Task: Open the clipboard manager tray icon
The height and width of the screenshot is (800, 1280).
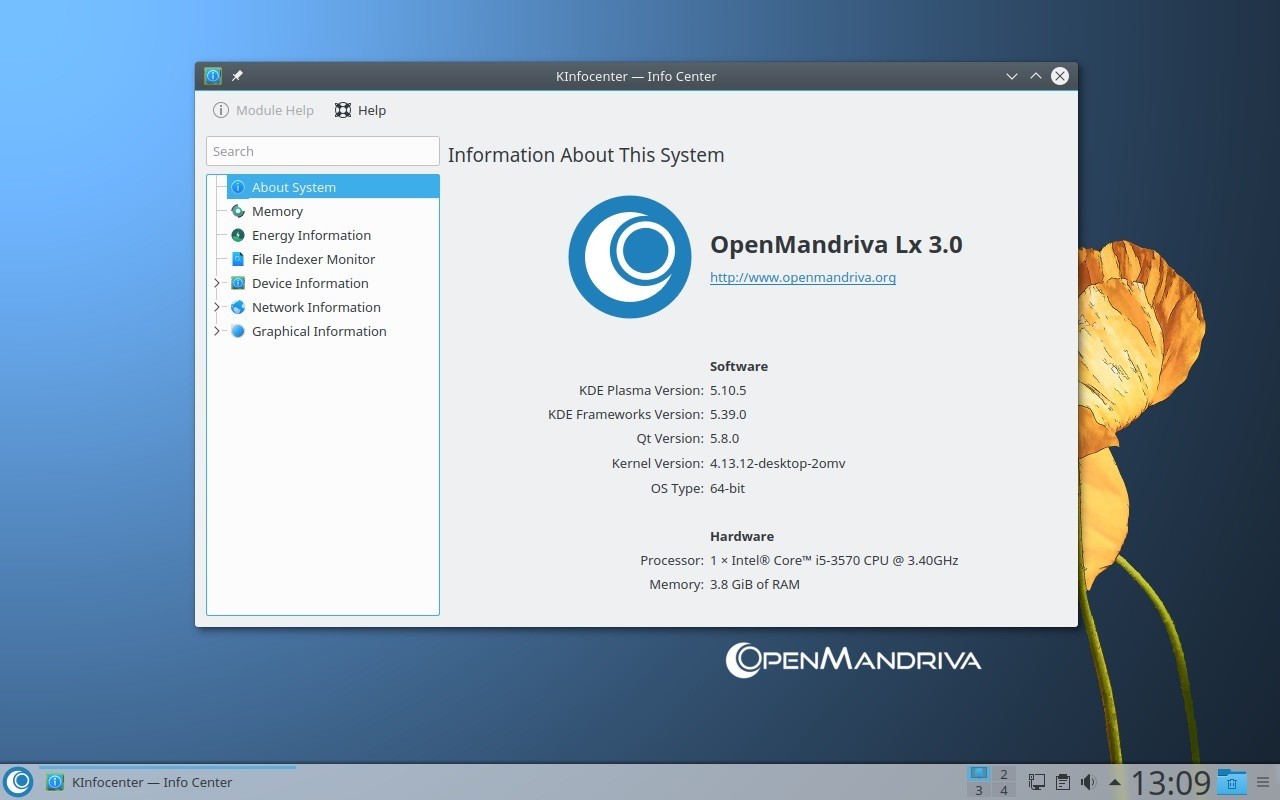Action: tap(1062, 782)
